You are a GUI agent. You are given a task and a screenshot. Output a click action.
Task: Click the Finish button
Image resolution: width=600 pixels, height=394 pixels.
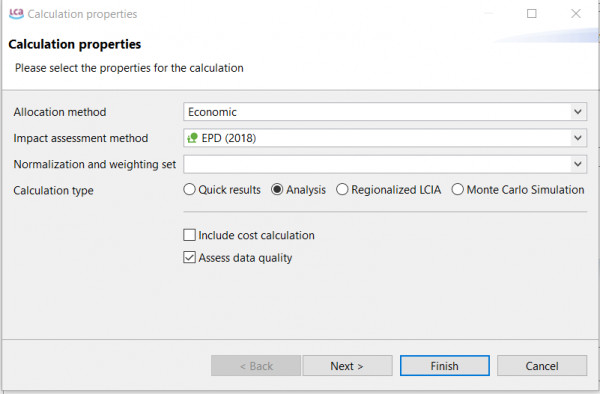click(445, 366)
